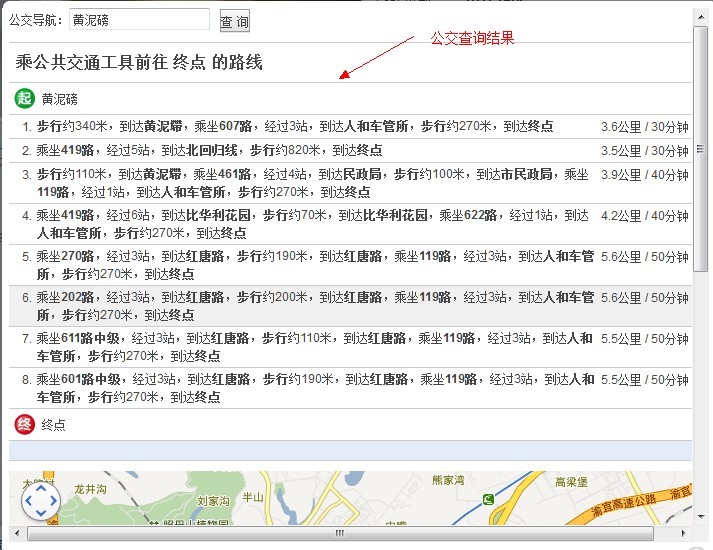
Task: Pan the map left with the arrow control
Action: [x=29, y=501]
